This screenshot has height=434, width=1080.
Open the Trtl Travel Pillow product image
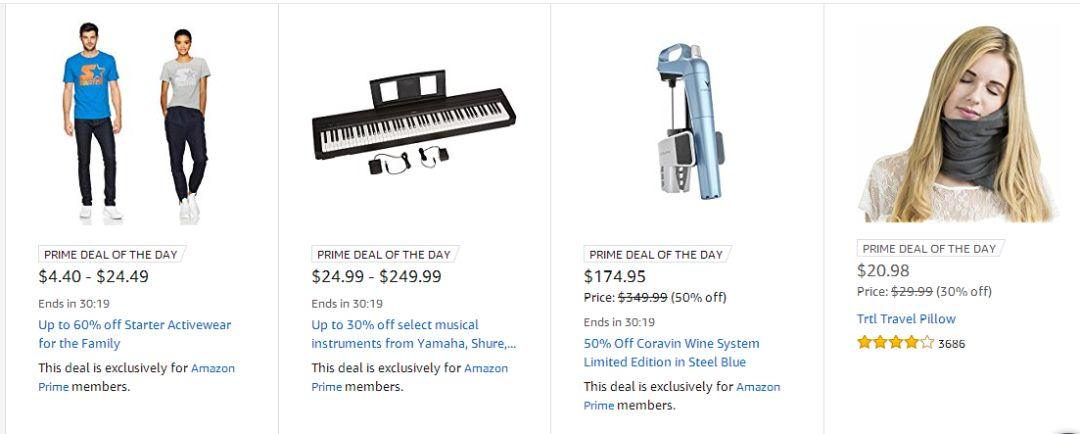(x=957, y=124)
